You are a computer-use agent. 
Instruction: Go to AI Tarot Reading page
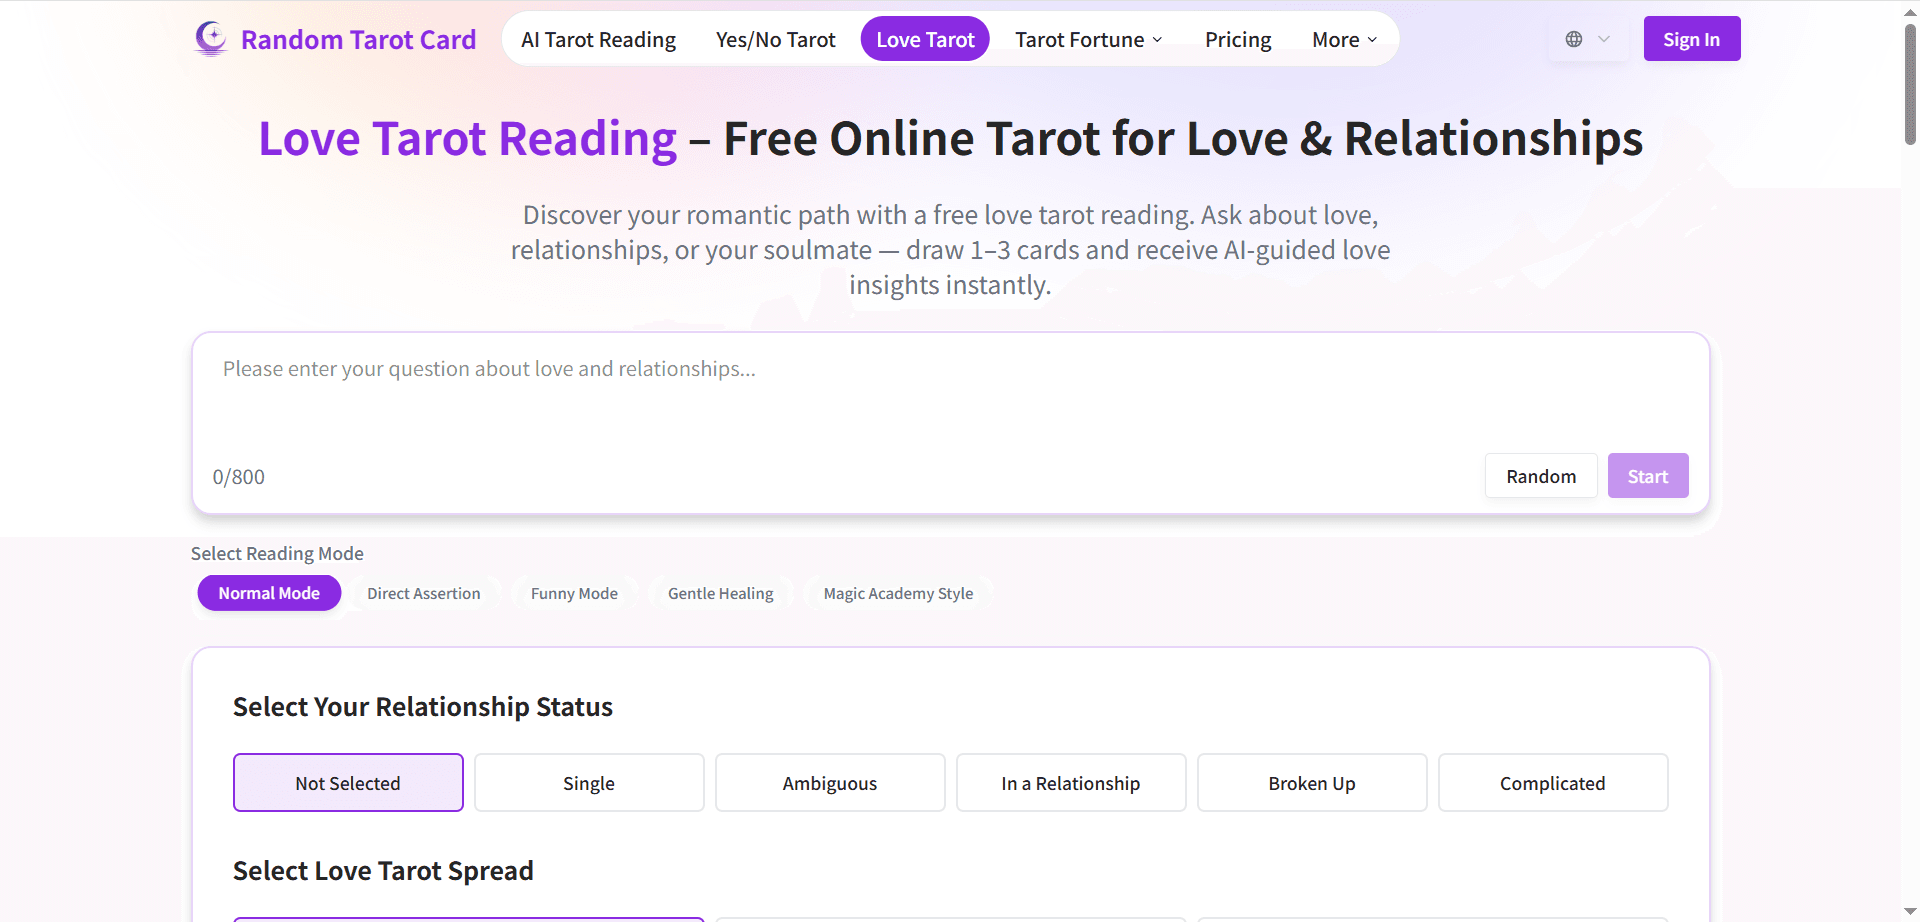pos(598,39)
